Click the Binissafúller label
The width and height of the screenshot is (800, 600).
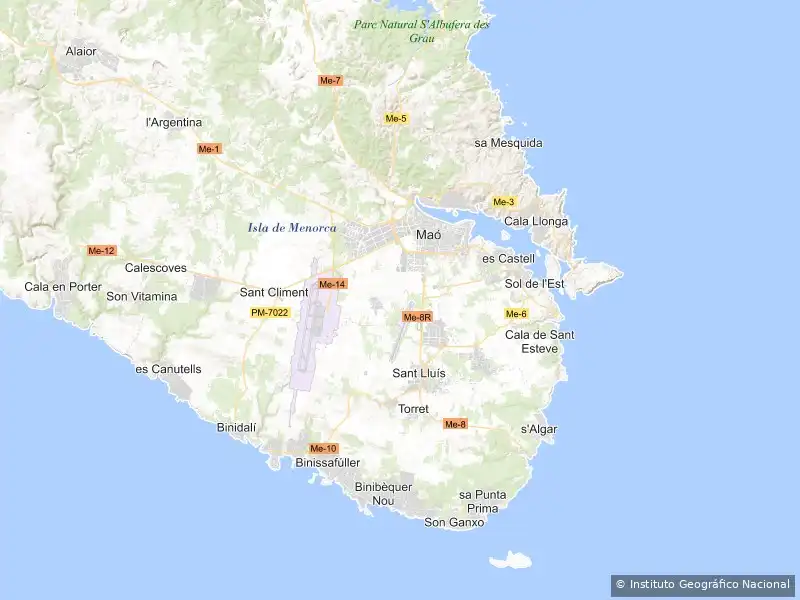pyautogui.click(x=328, y=463)
